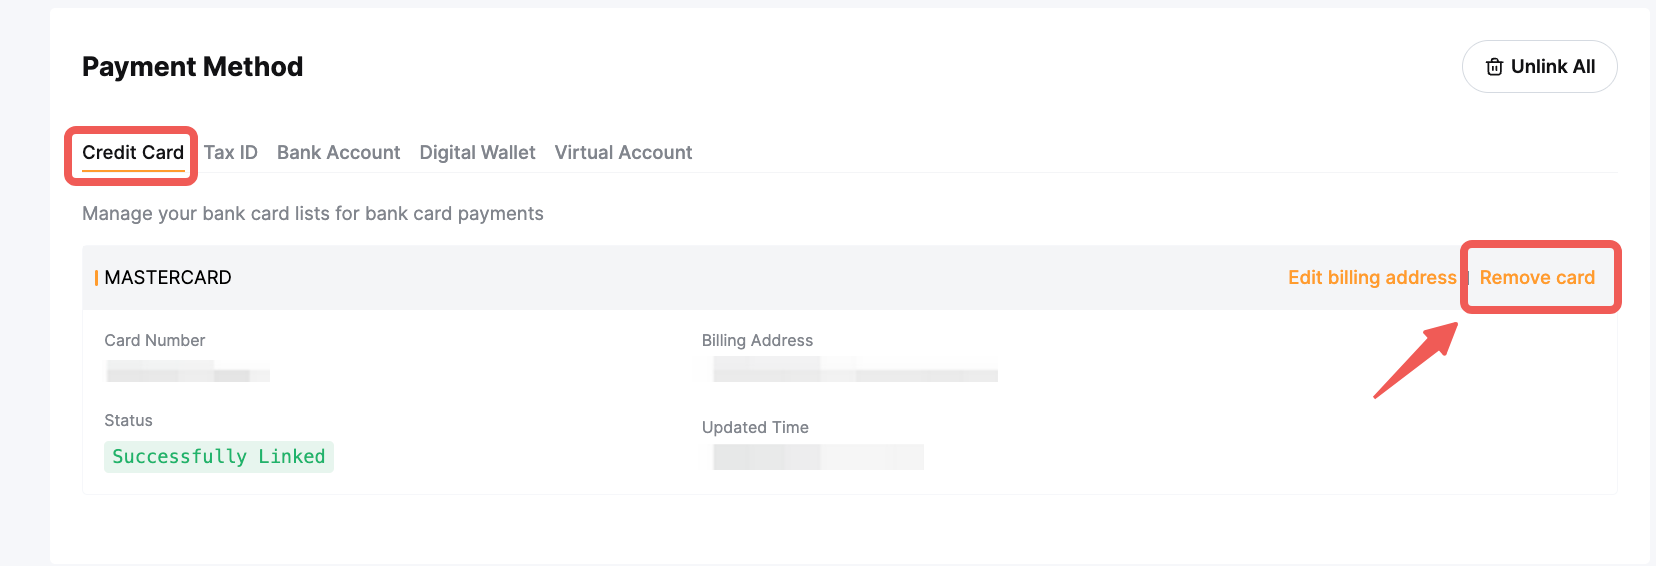
Task: Click the Card Number field label
Action: 155,341
